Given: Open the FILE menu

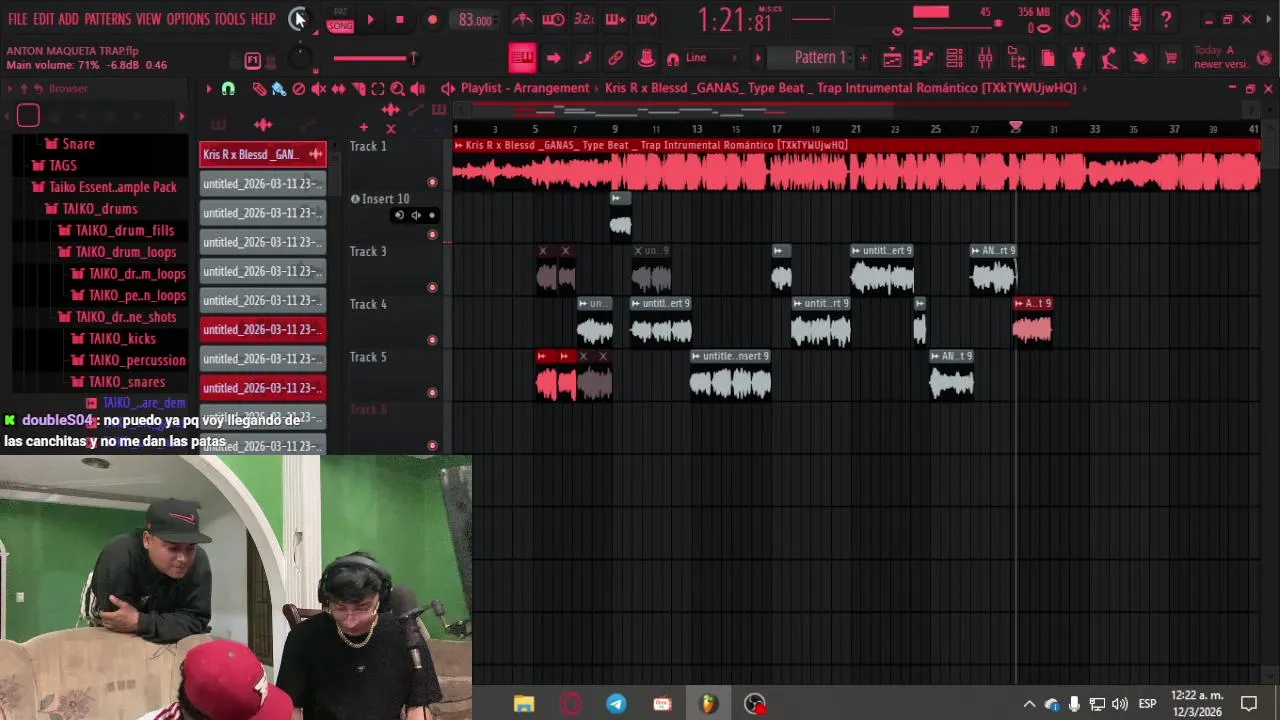Looking at the screenshot, I should [17, 19].
